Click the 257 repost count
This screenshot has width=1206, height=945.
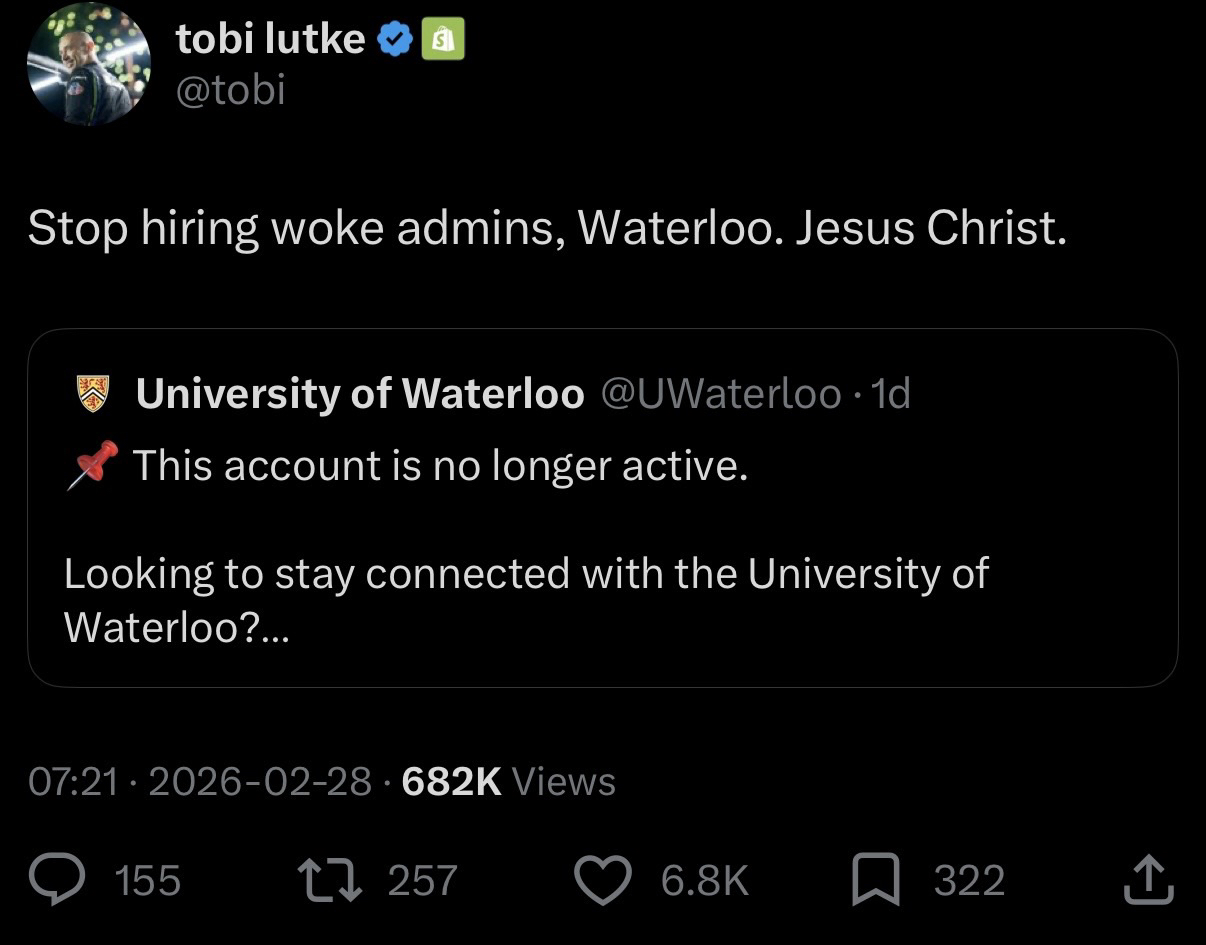pos(422,881)
